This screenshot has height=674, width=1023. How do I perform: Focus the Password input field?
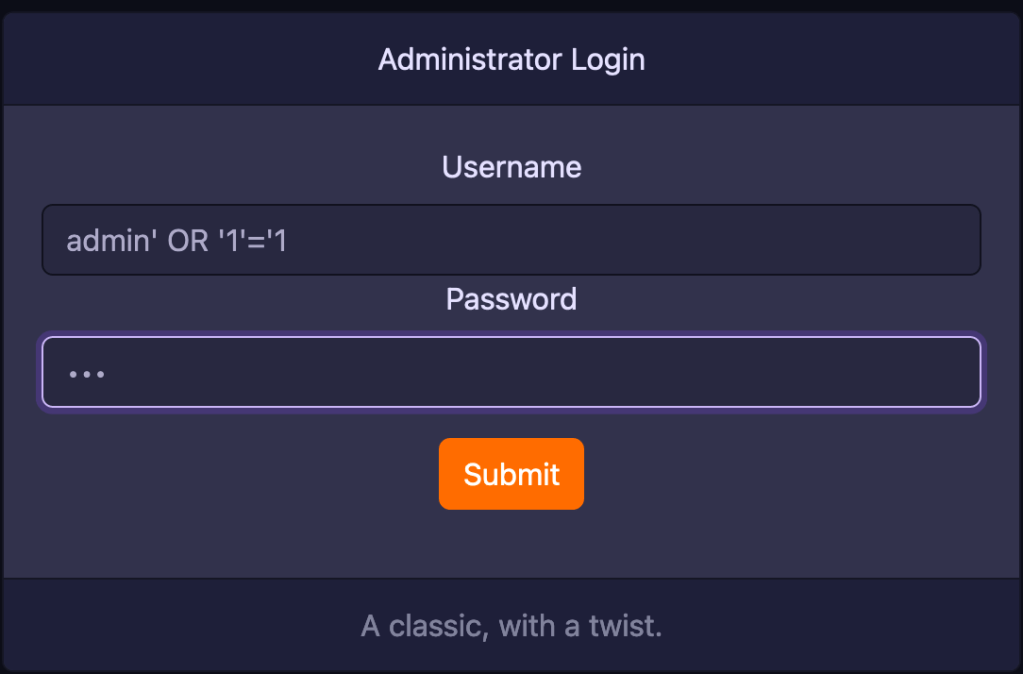pyautogui.click(x=511, y=372)
